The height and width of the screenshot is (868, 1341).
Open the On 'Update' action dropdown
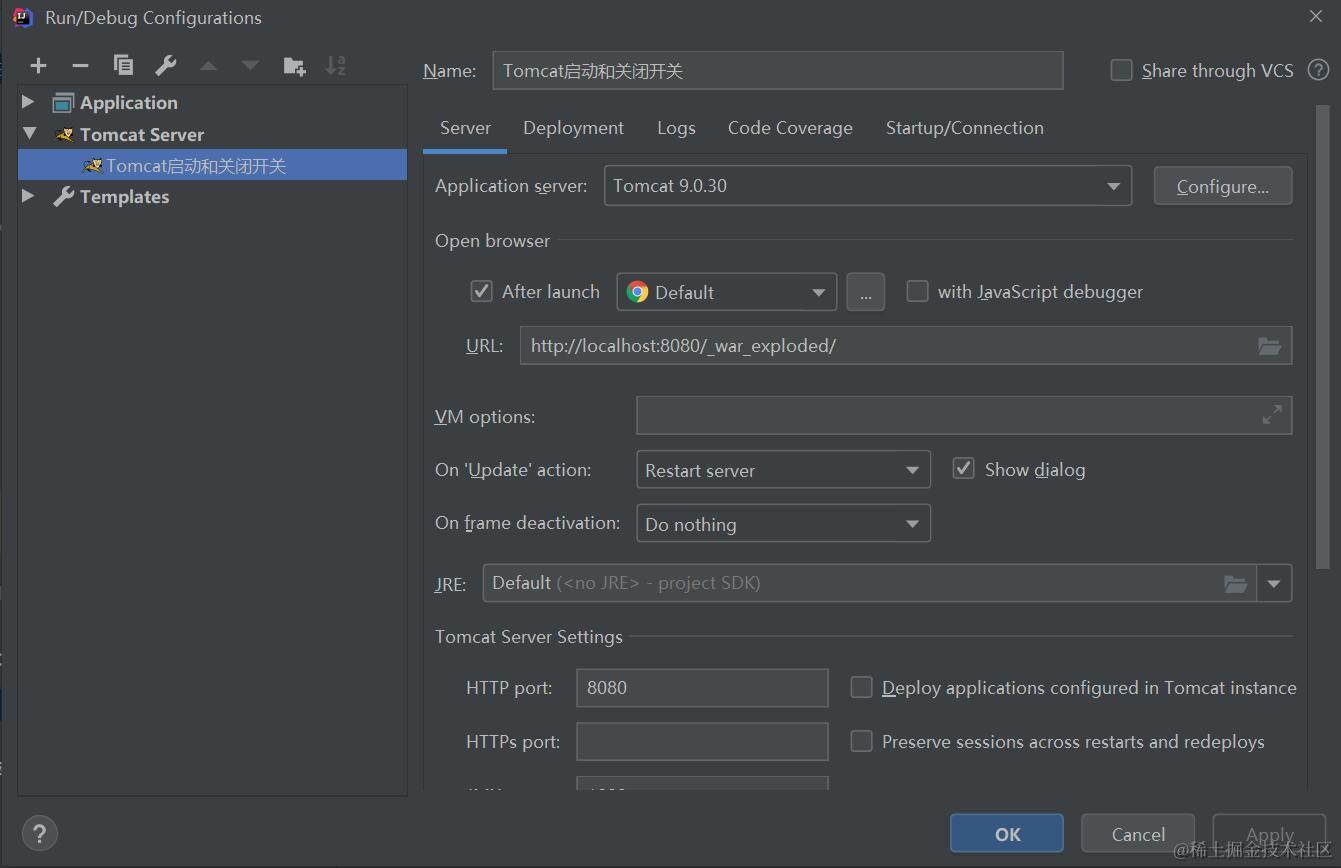783,470
